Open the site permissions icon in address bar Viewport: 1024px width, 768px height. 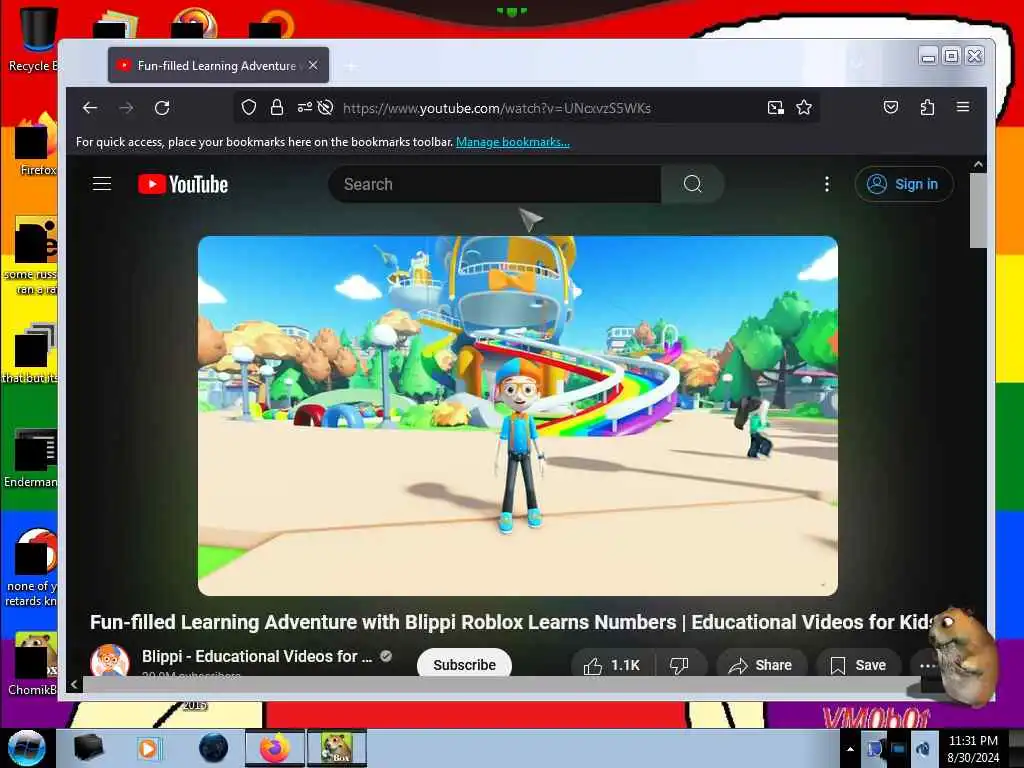click(x=305, y=107)
